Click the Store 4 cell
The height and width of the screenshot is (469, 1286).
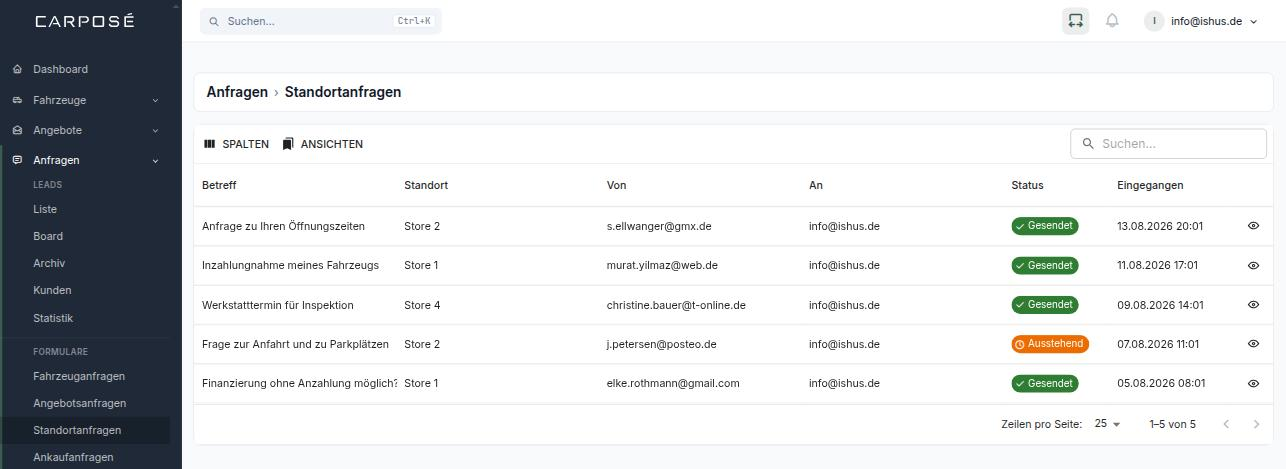point(422,305)
